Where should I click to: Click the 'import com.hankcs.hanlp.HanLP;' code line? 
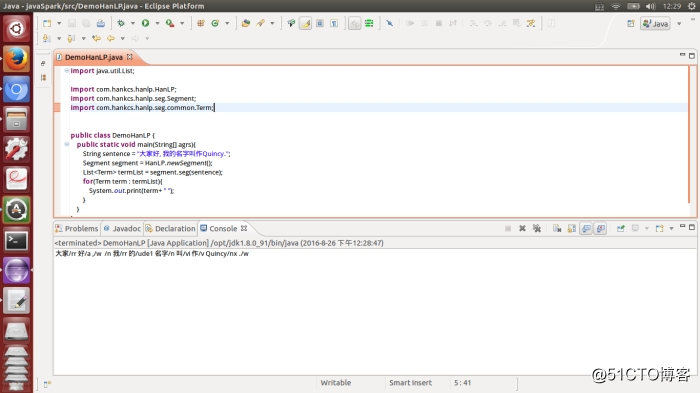tap(123, 89)
